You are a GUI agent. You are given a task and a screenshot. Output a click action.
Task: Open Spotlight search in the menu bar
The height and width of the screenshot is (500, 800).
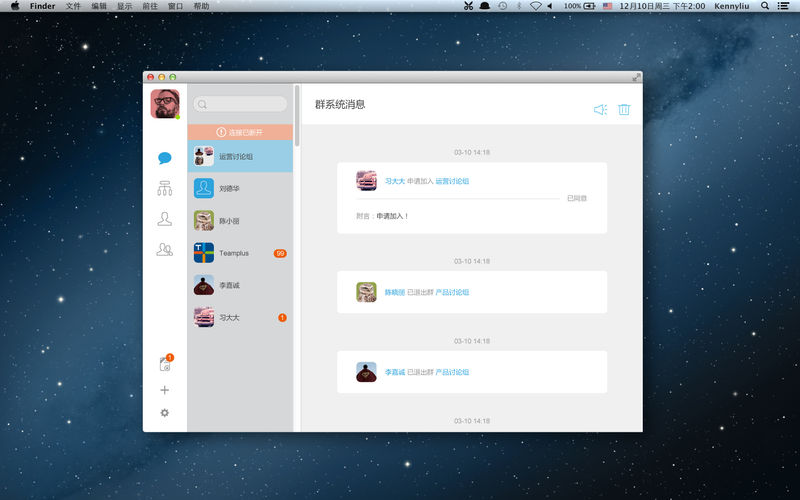point(765,6)
